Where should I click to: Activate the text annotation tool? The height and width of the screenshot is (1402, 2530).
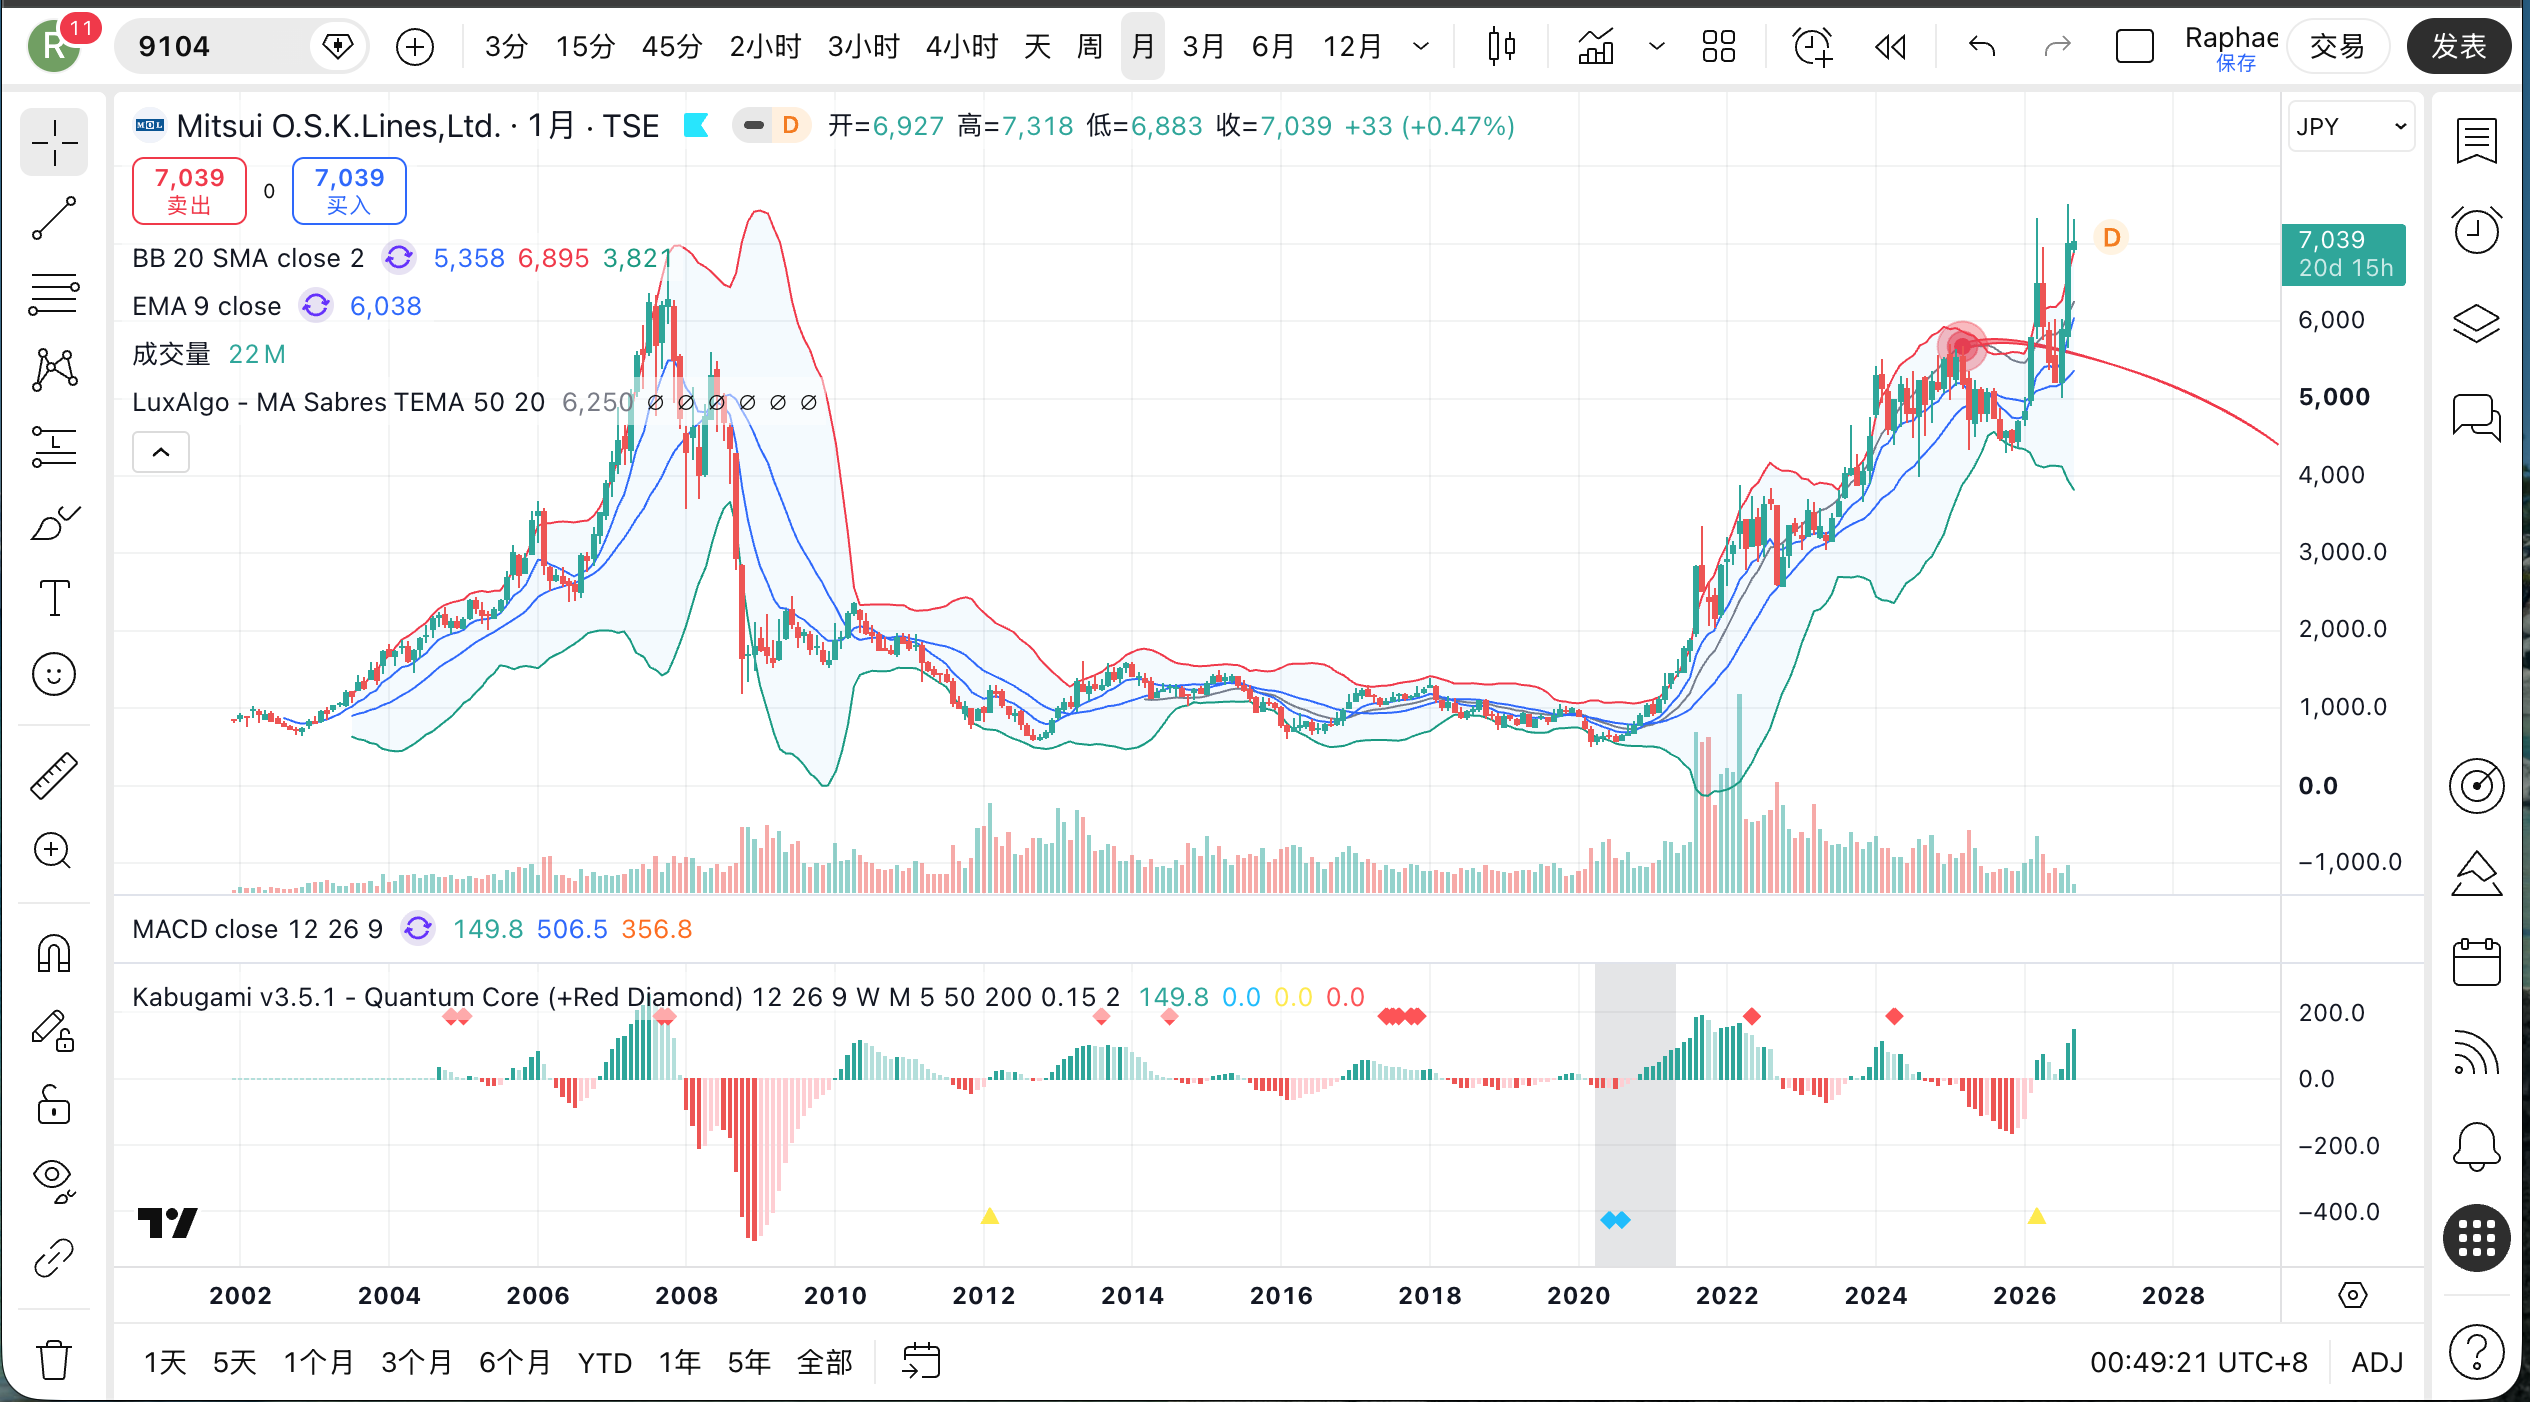pos(54,598)
